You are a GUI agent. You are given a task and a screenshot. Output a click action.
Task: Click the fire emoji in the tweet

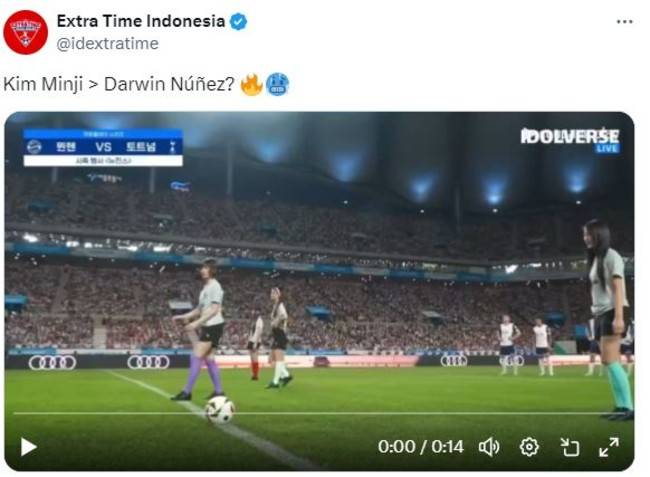(x=252, y=84)
